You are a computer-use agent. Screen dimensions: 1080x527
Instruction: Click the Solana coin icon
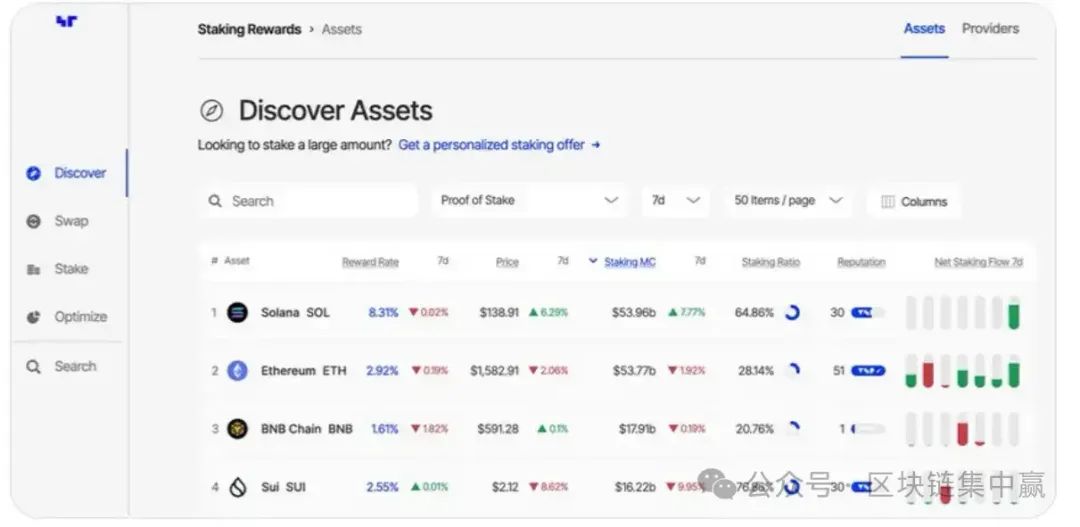pos(238,313)
